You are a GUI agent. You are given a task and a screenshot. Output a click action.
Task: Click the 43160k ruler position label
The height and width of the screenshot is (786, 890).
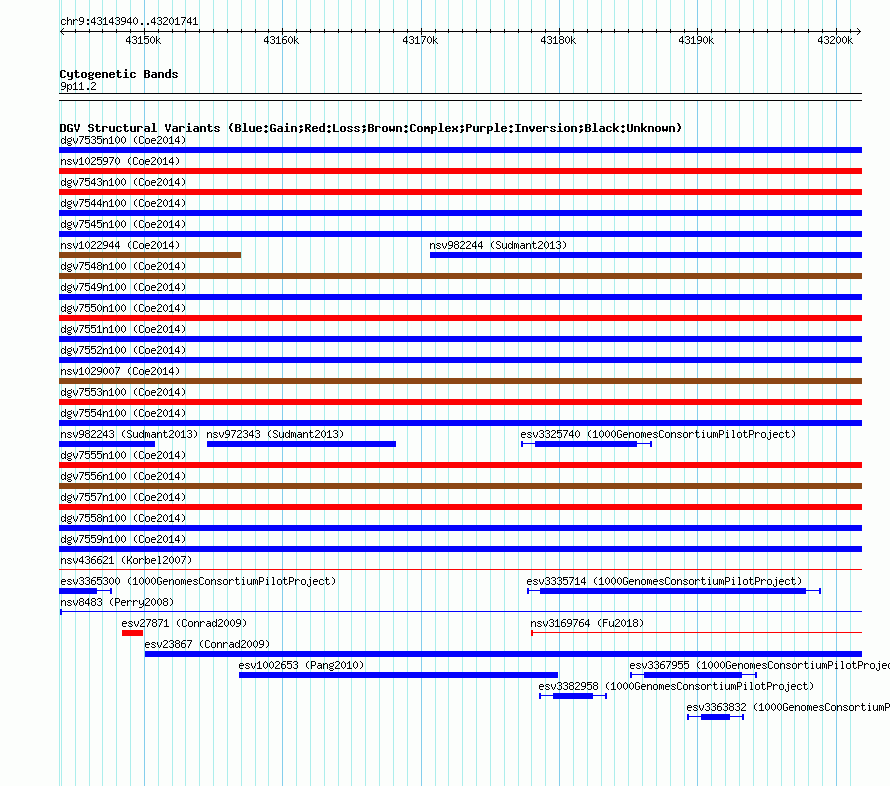(x=281, y=40)
